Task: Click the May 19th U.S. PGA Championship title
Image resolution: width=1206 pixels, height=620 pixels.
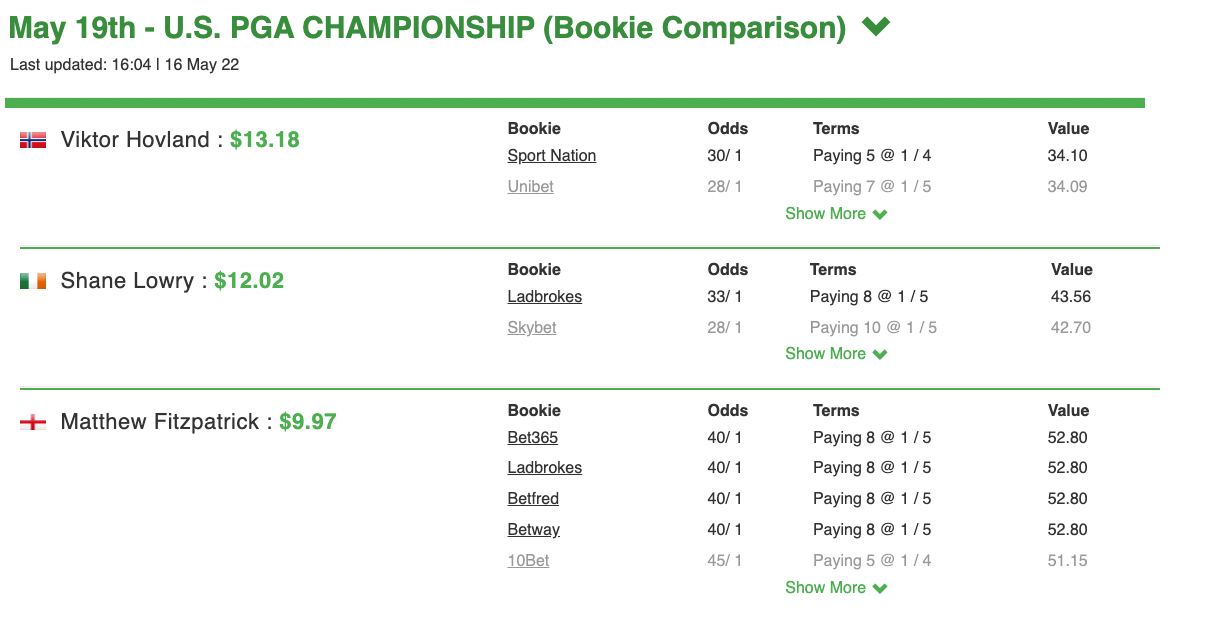Action: pos(427,27)
